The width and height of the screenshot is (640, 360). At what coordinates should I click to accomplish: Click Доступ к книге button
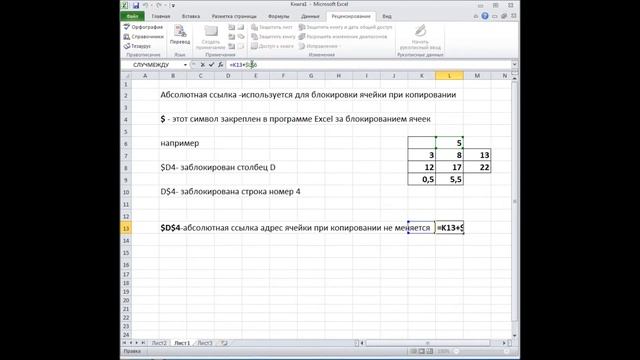[272, 46]
